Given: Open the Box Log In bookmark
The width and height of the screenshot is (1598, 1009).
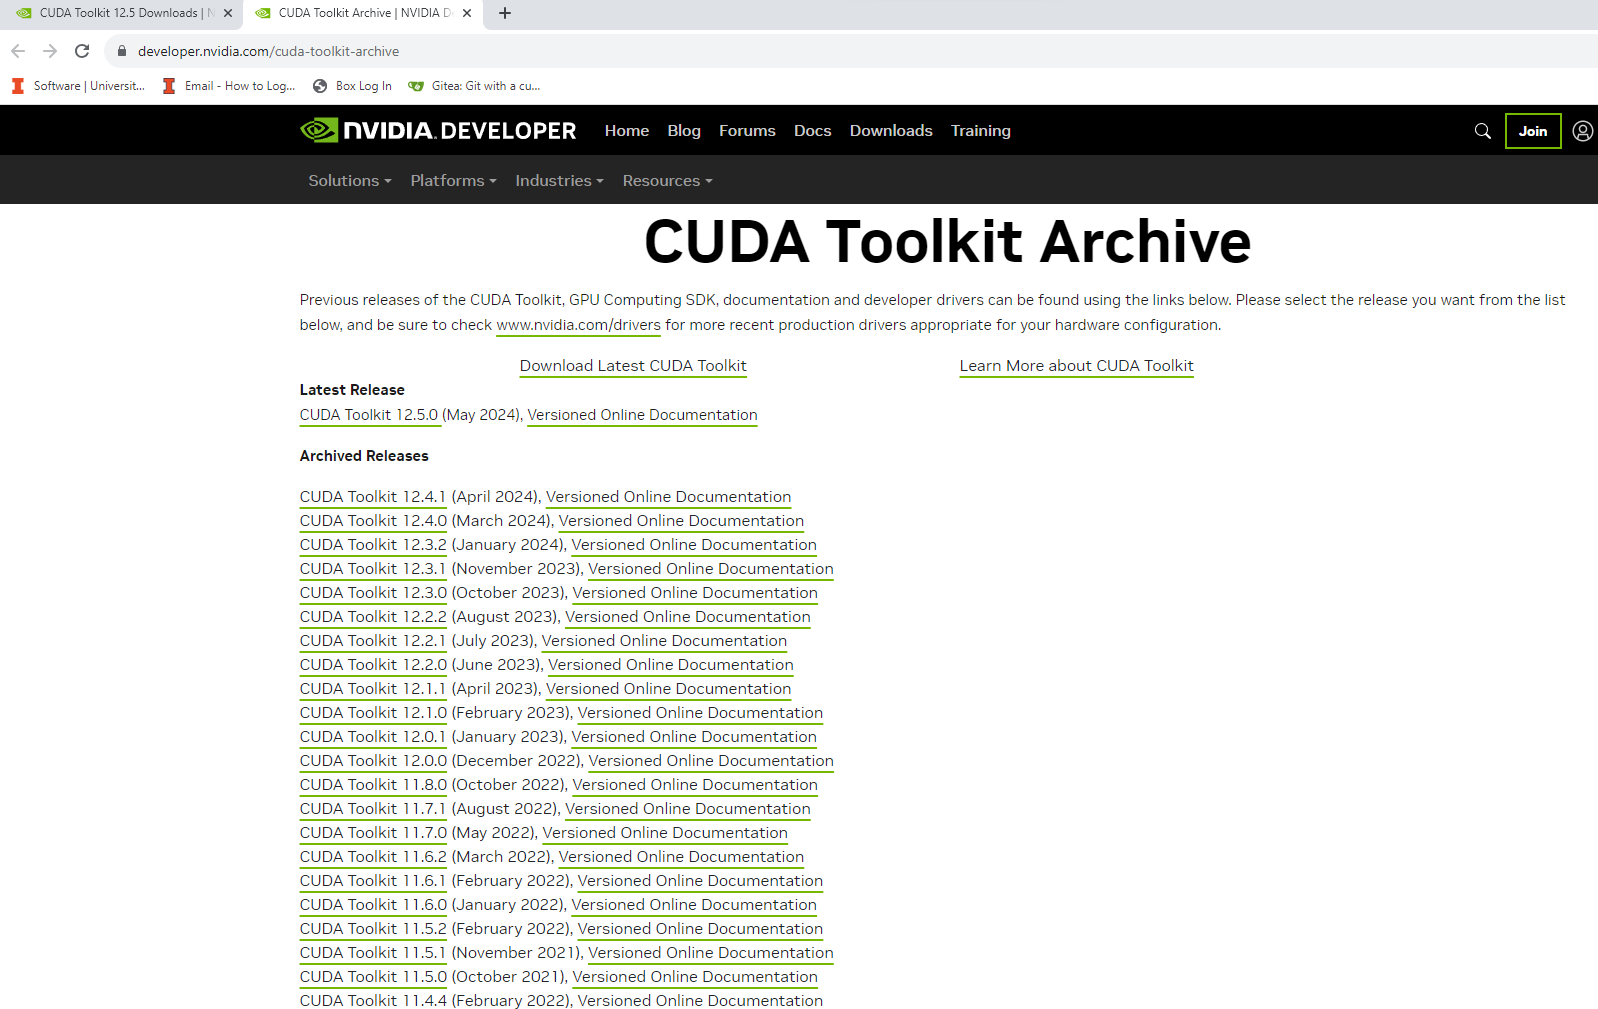Looking at the screenshot, I should click(352, 86).
